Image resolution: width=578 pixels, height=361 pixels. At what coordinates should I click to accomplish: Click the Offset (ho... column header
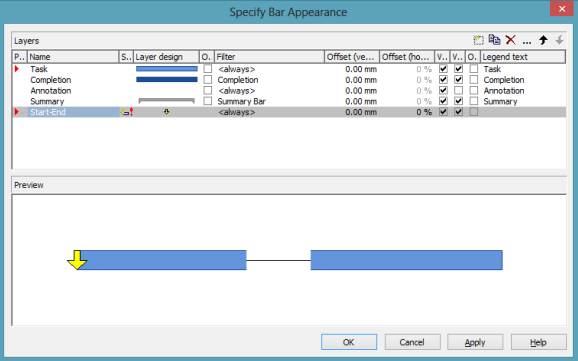pos(407,57)
